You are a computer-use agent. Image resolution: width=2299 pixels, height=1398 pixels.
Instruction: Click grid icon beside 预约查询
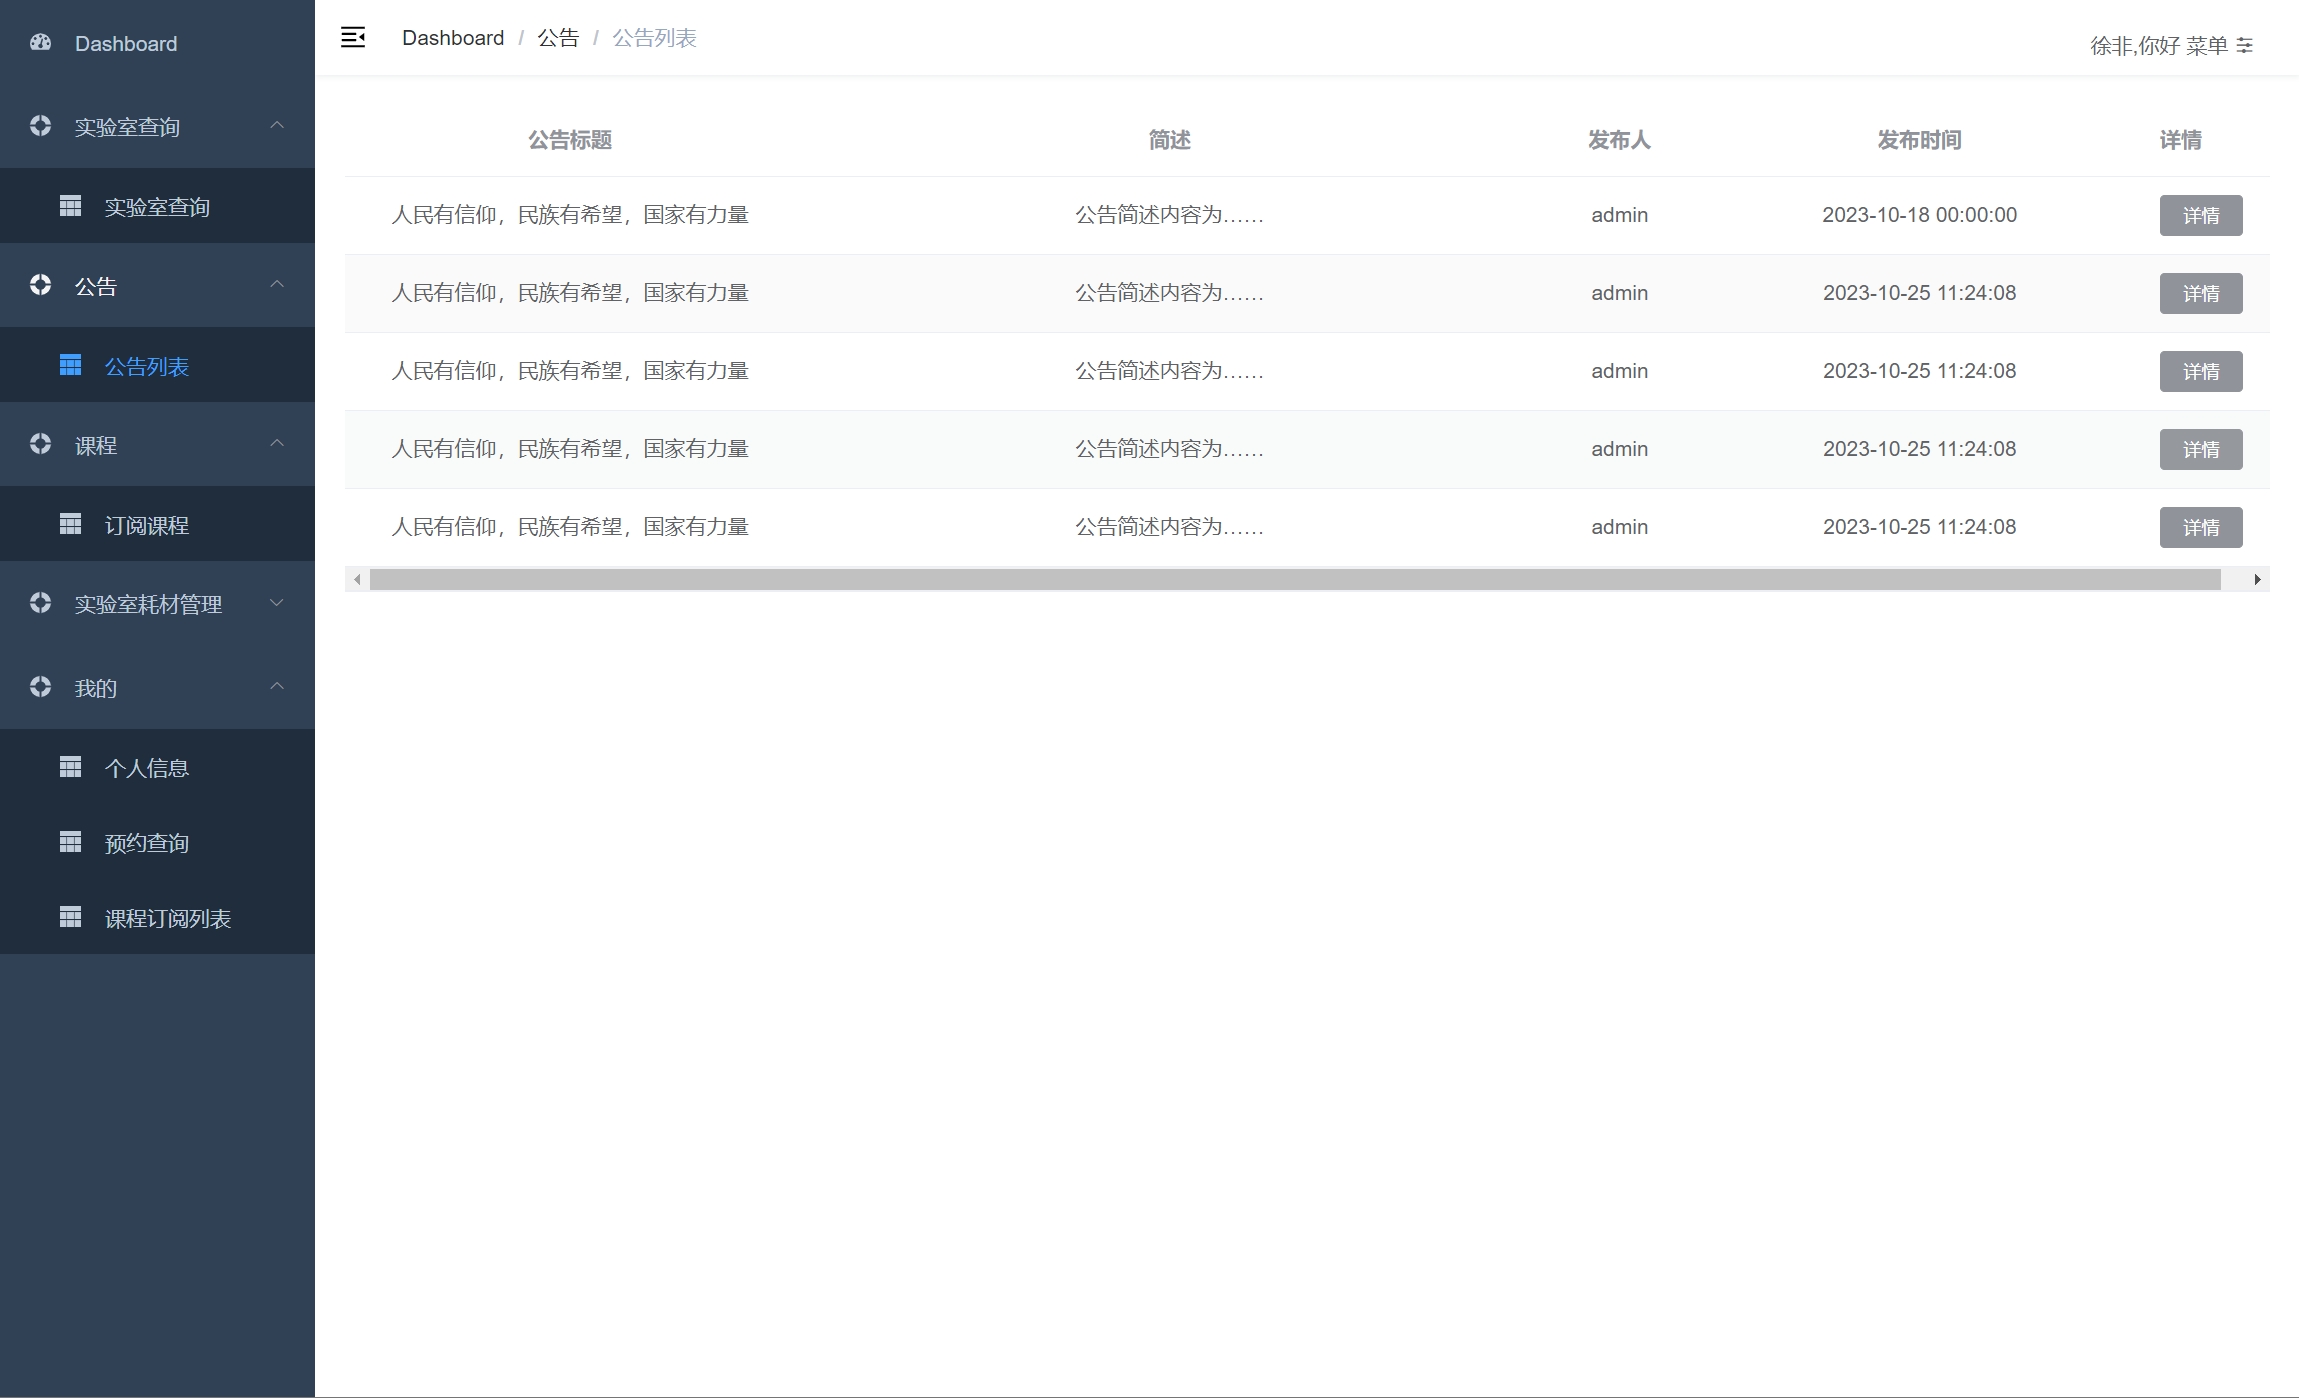pyautogui.click(x=70, y=842)
